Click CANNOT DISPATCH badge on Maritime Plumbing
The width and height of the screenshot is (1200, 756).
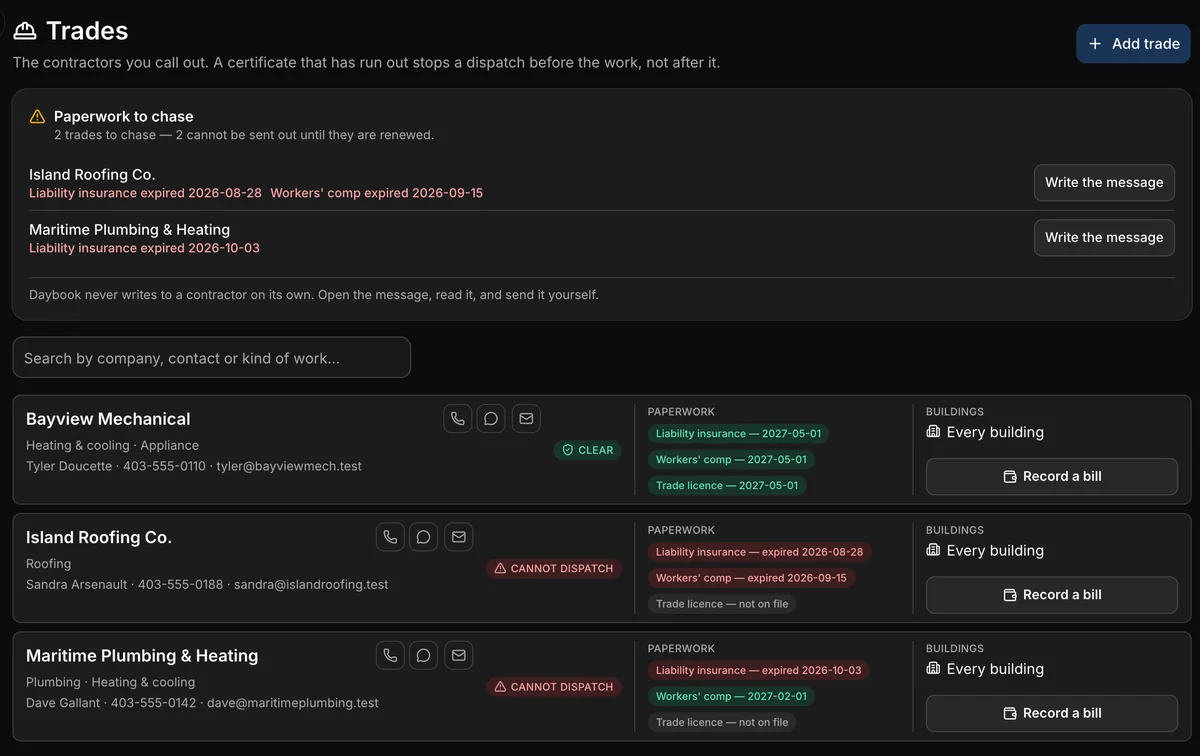(554, 687)
